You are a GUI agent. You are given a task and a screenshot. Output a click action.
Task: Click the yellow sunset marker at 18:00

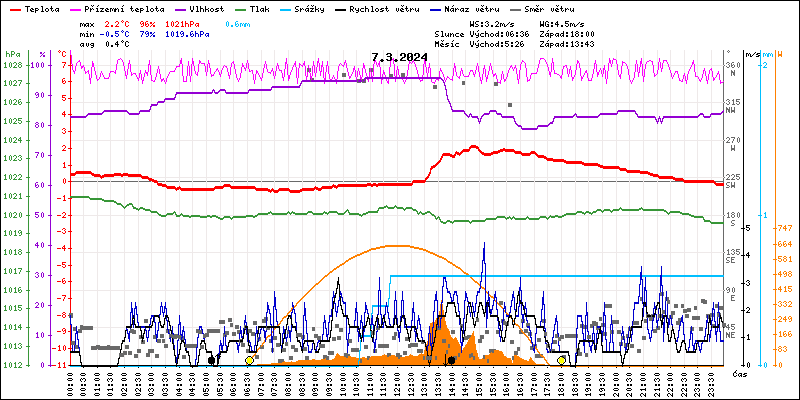[x=562, y=360]
